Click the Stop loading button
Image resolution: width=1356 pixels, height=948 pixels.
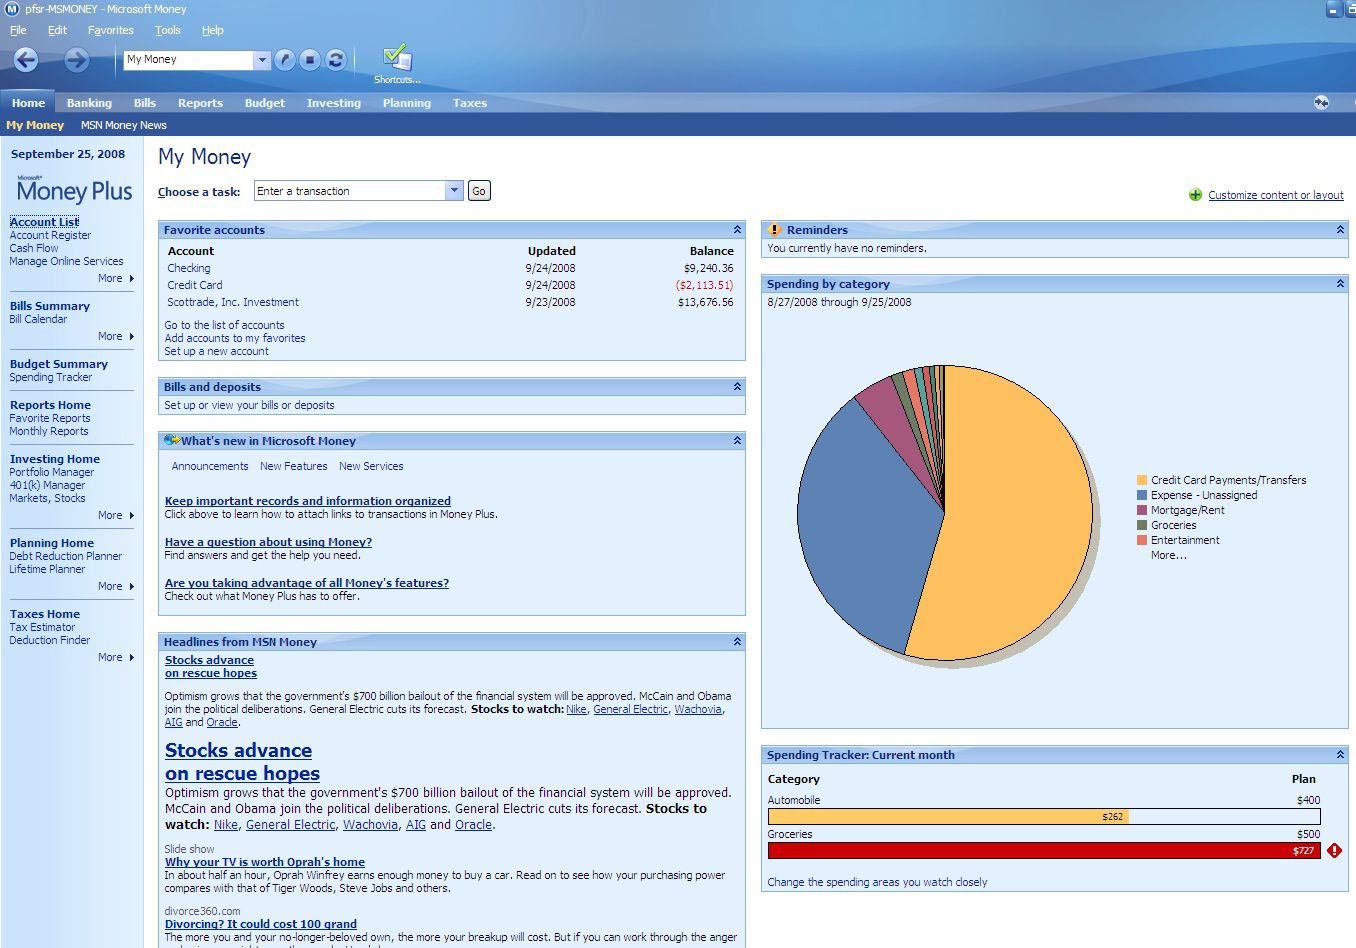click(310, 60)
